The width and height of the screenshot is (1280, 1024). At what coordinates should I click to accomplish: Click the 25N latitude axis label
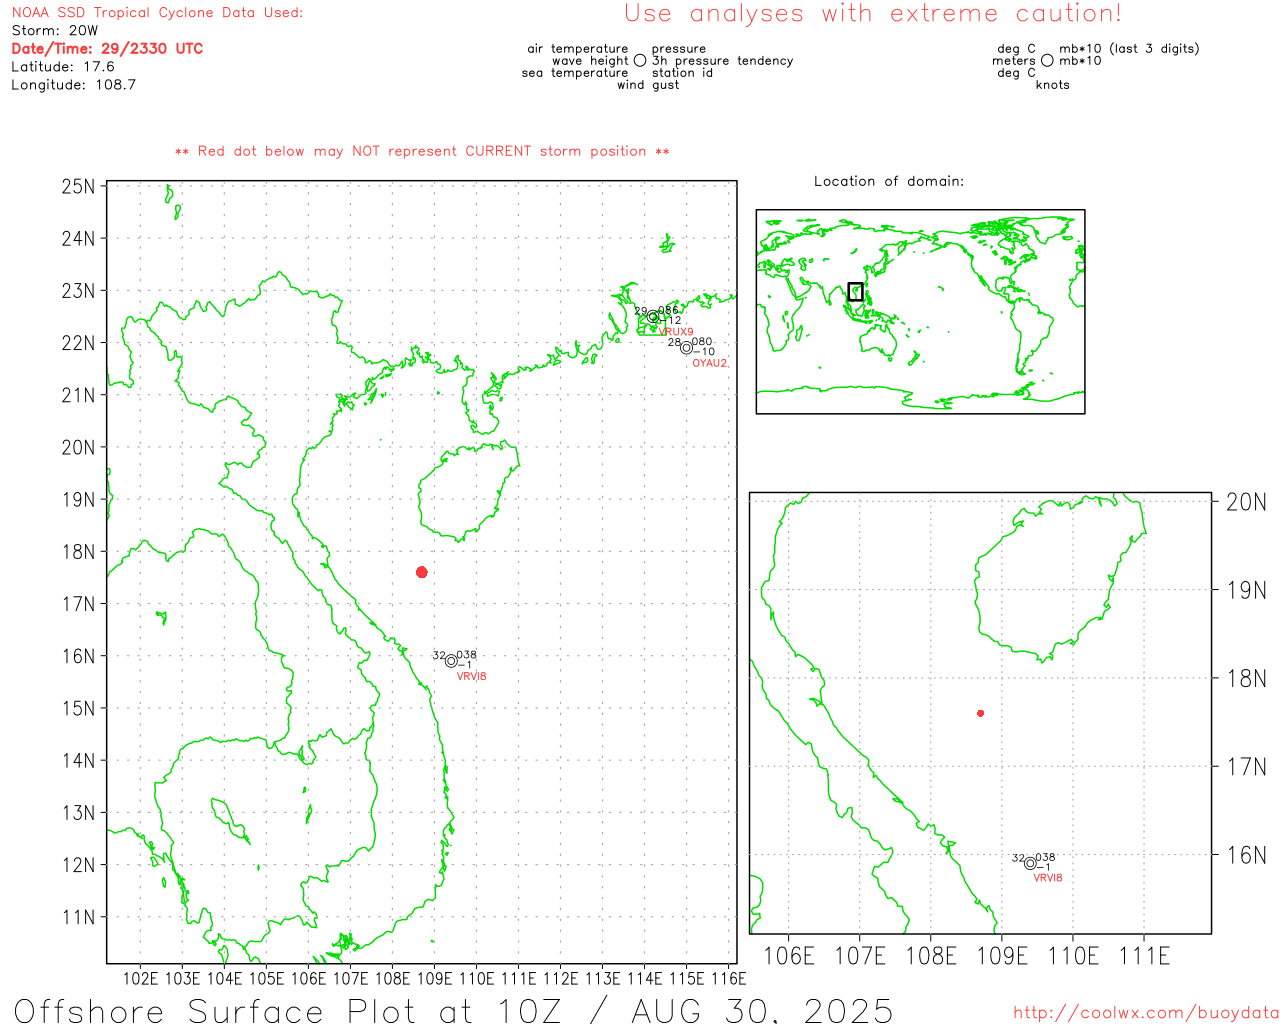coord(78,186)
